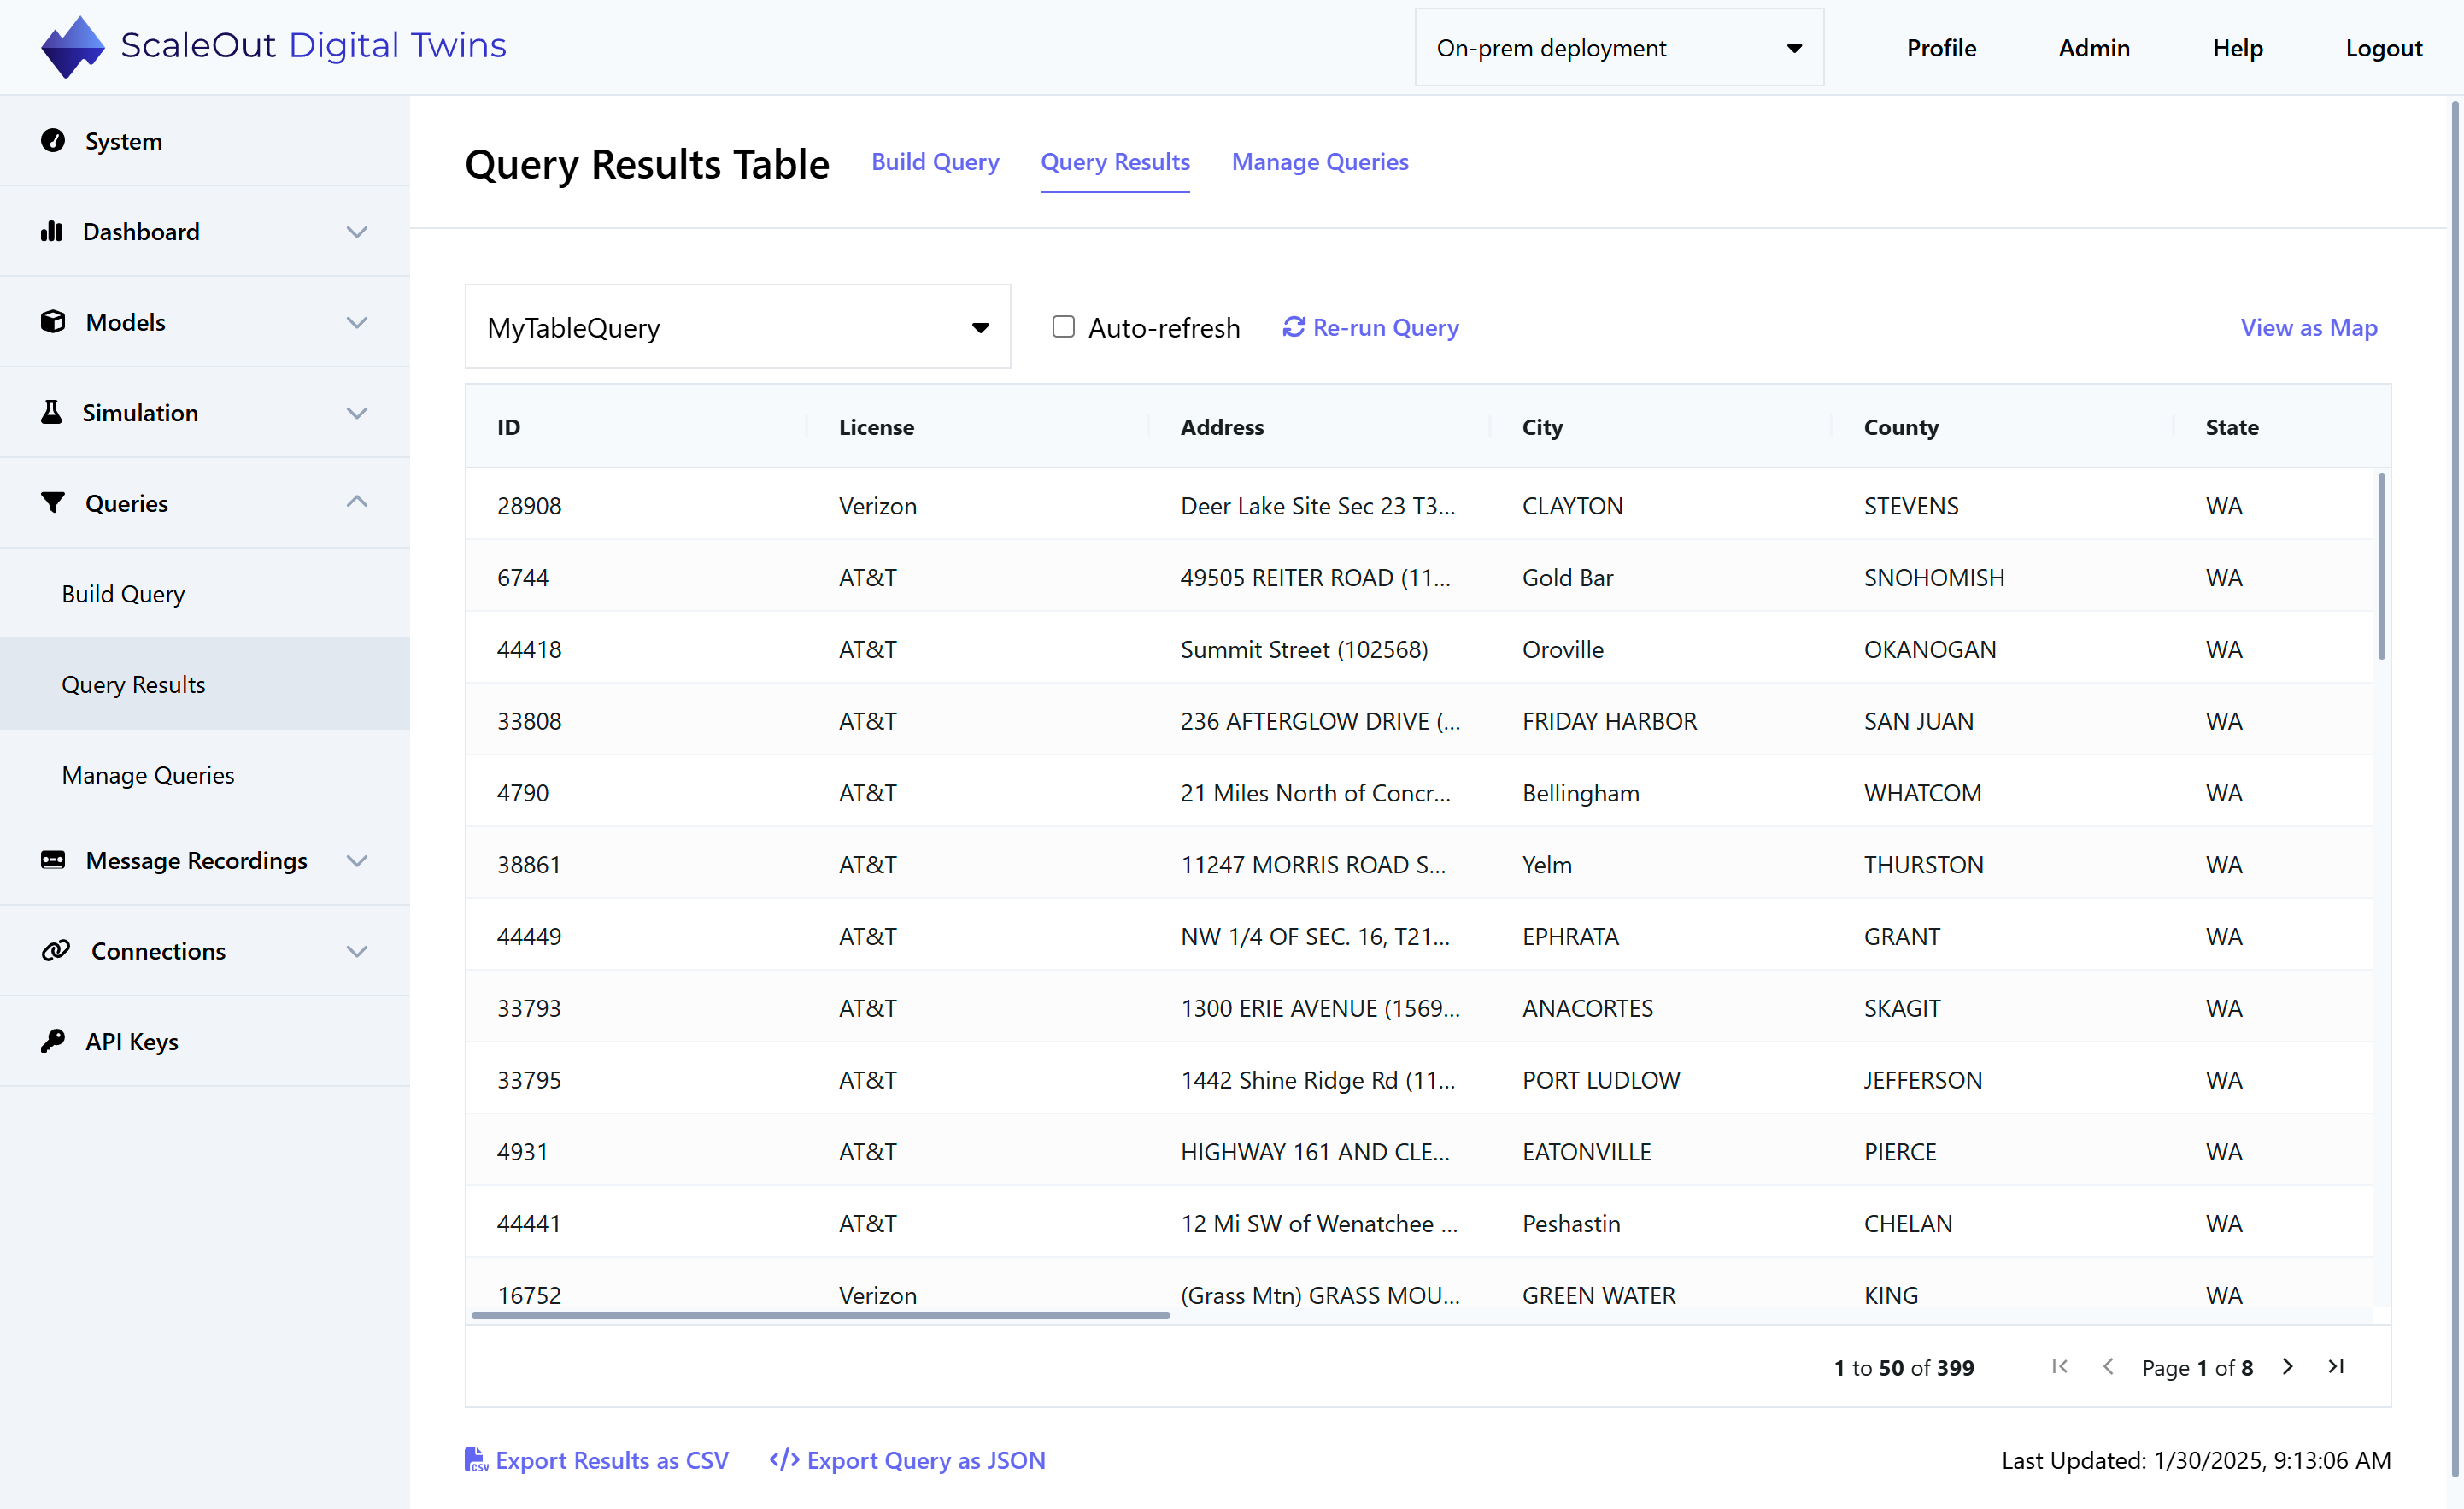Select the row with ID 28908

pyautogui.click(x=1420, y=505)
